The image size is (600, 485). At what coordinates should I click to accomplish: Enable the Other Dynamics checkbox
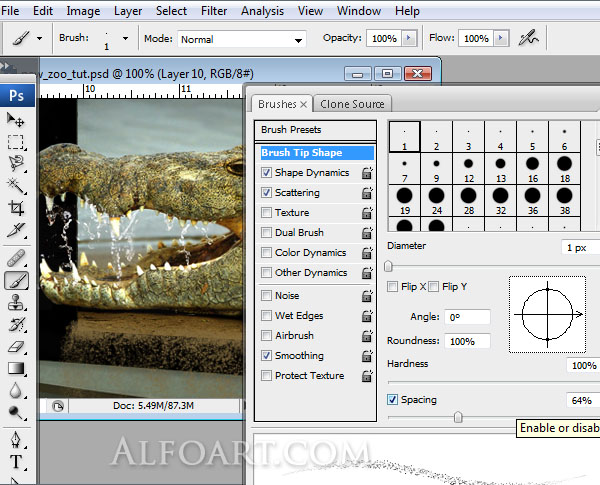tap(266, 273)
